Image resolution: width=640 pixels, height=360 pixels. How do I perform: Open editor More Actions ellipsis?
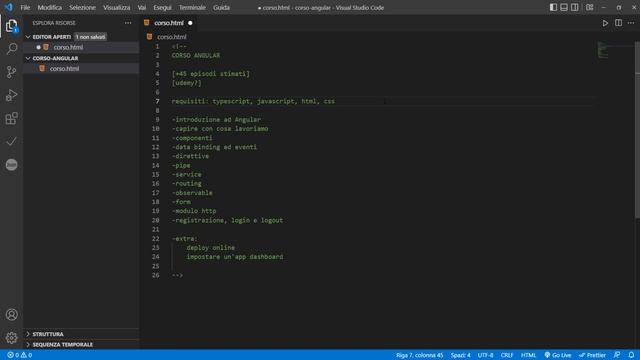pyautogui.click(x=631, y=23)
